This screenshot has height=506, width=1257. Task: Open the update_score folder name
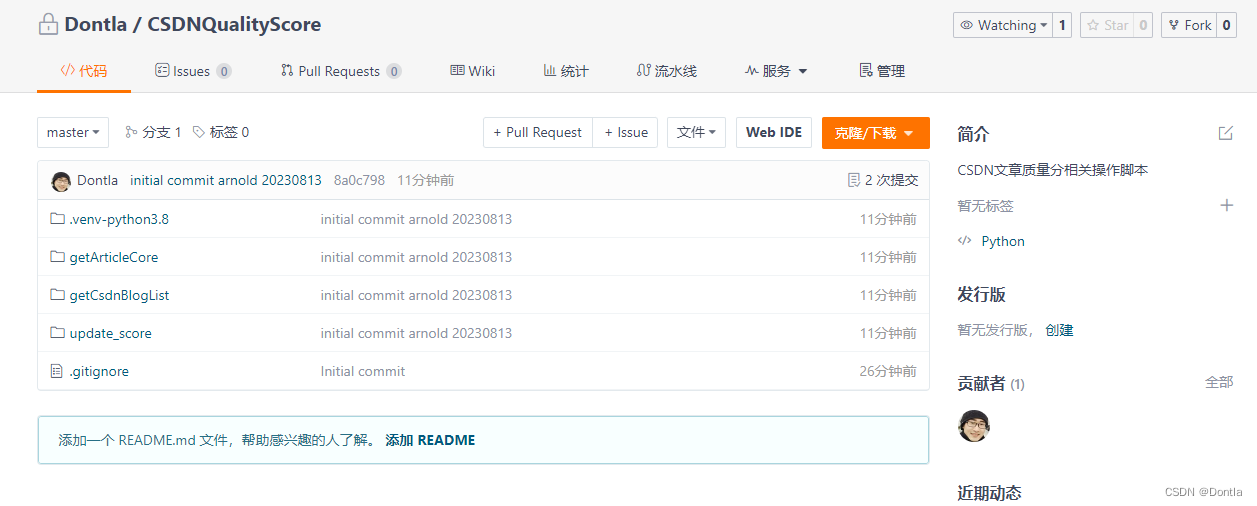111,333
